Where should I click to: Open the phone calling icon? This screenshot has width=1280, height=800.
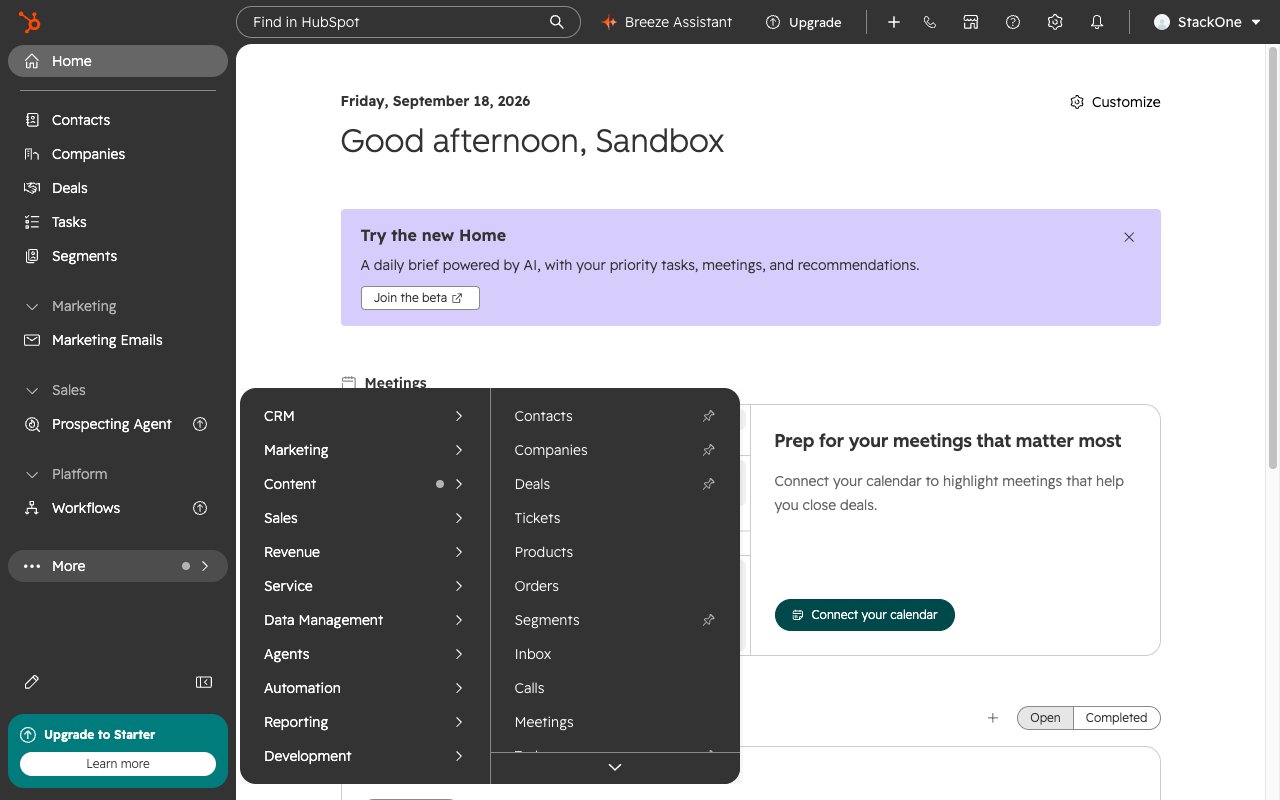pos(930,22)
